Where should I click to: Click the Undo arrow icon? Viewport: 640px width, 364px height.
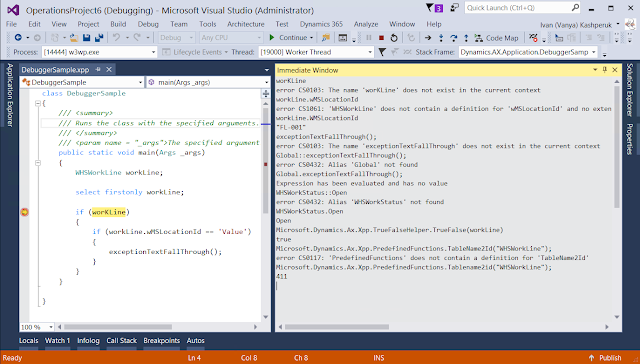click(116, 38)
